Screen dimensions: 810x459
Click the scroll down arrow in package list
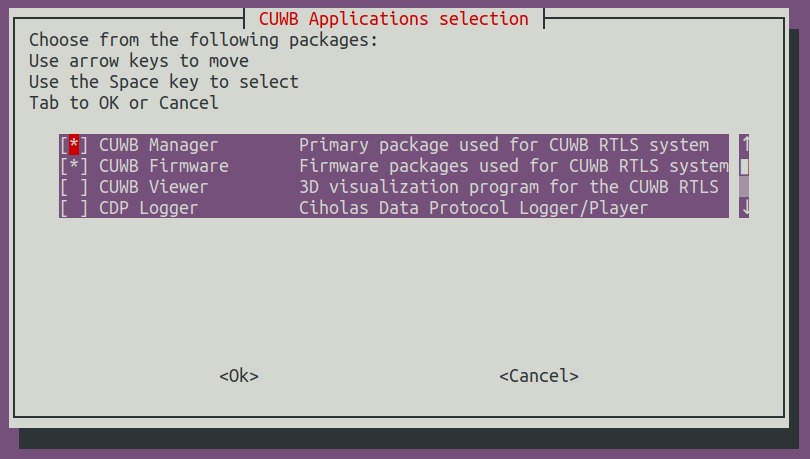point(744,208)
